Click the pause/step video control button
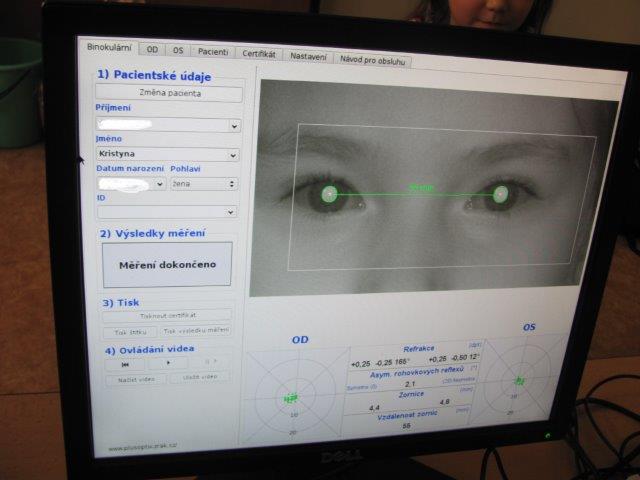Viewport: 640px width, 480px height. pos(210,362)
